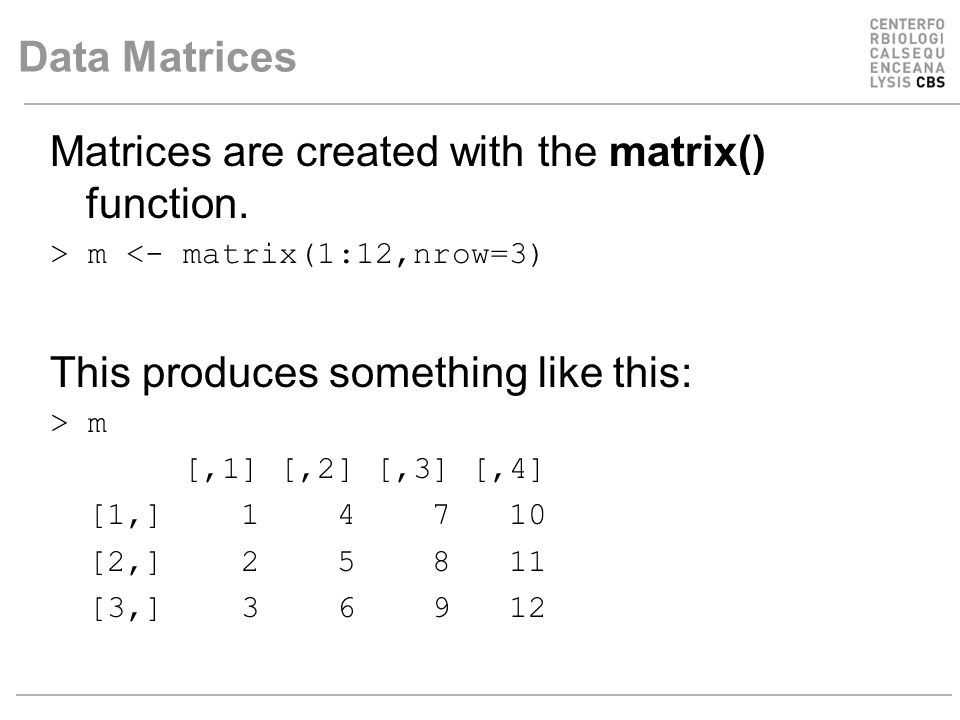Click the [1,] row label
This screenshot has width=960, height=720.
click(126, 515)
